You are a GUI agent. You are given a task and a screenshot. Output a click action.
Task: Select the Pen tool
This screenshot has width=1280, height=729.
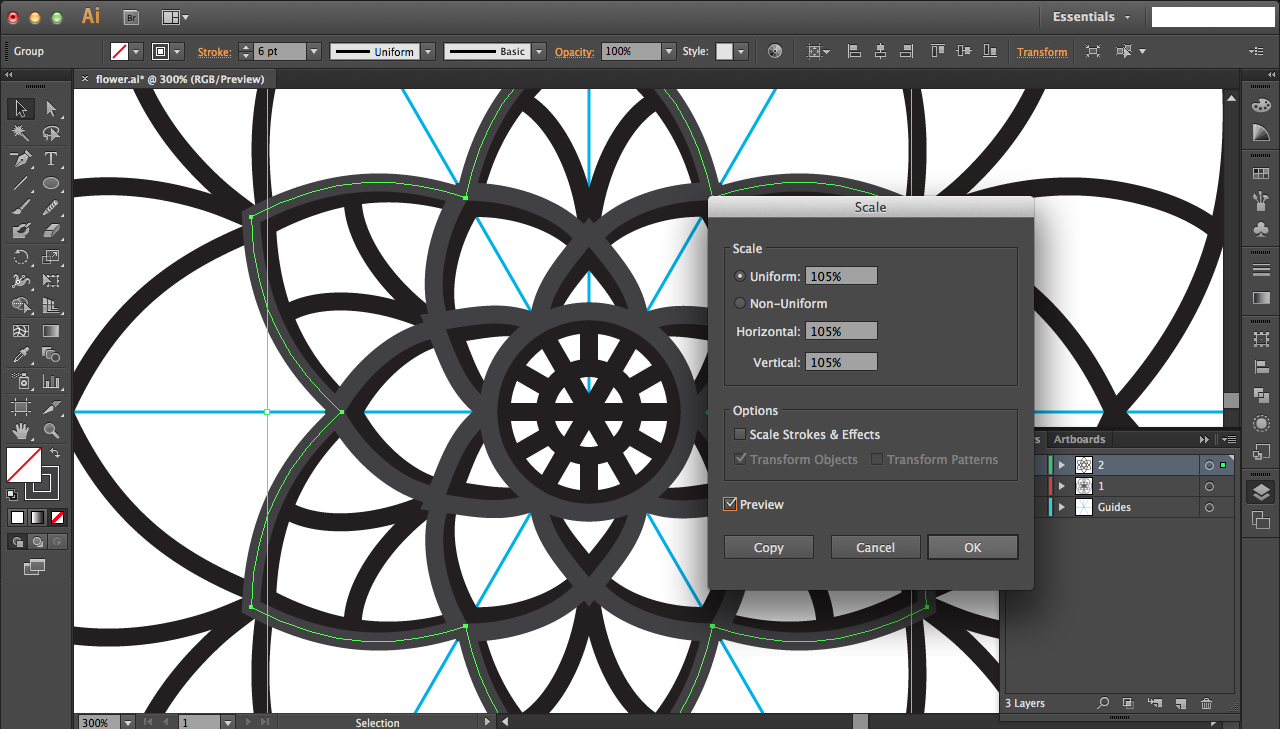click(21, 159)
